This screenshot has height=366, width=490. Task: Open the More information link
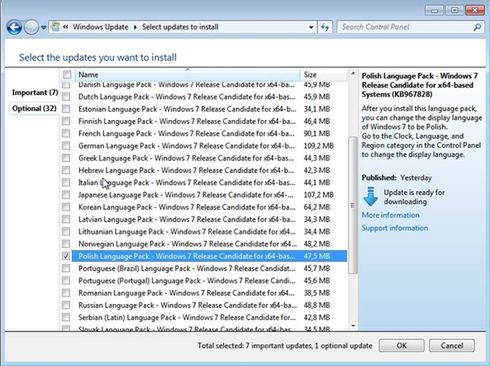[390, 215]
